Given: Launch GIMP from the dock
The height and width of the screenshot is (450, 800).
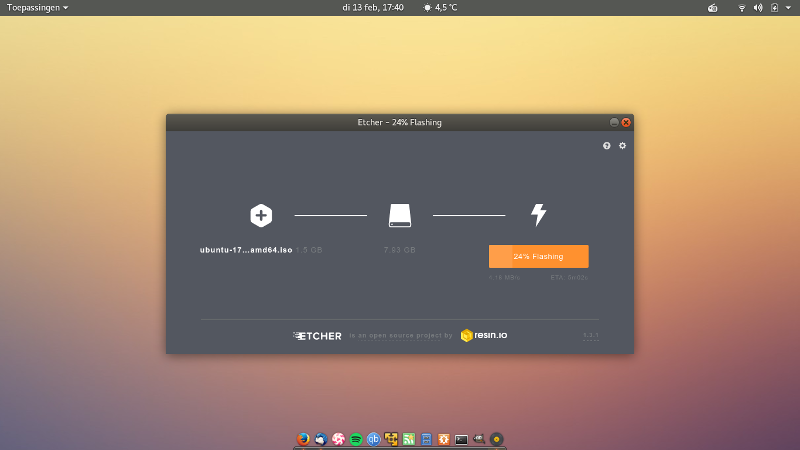Looking at the screenshot, I should 479,438.
